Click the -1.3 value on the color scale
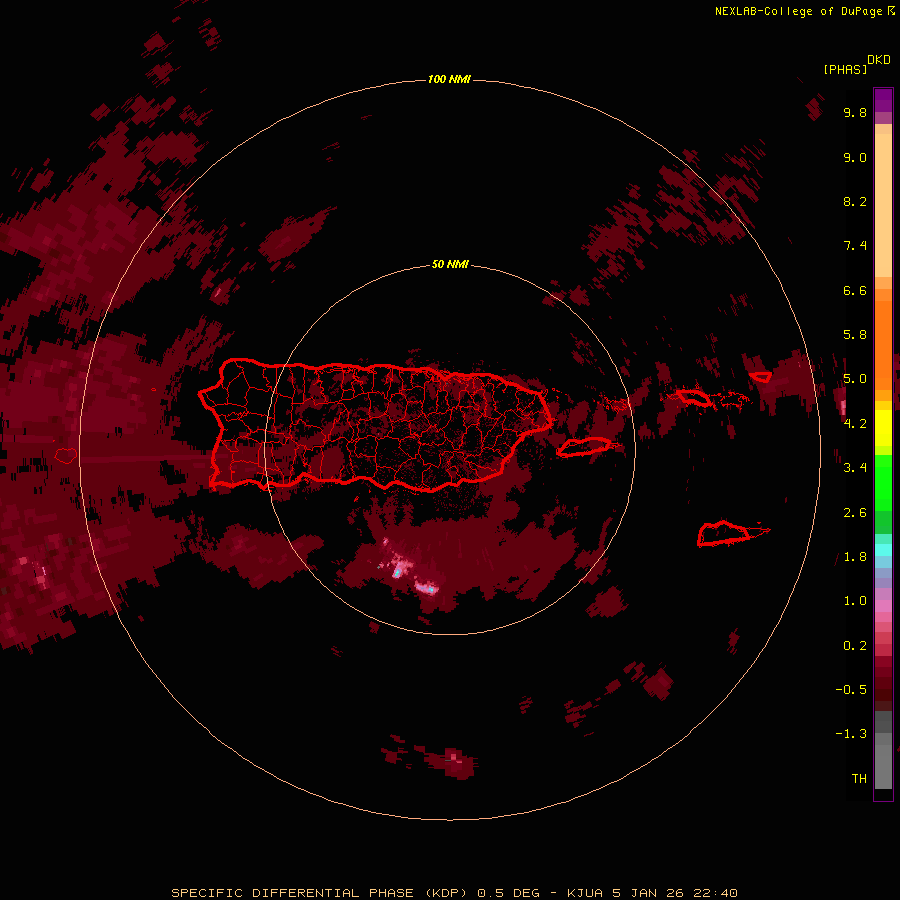This screenshot has height=900, width=900. (x=851, y=734)
